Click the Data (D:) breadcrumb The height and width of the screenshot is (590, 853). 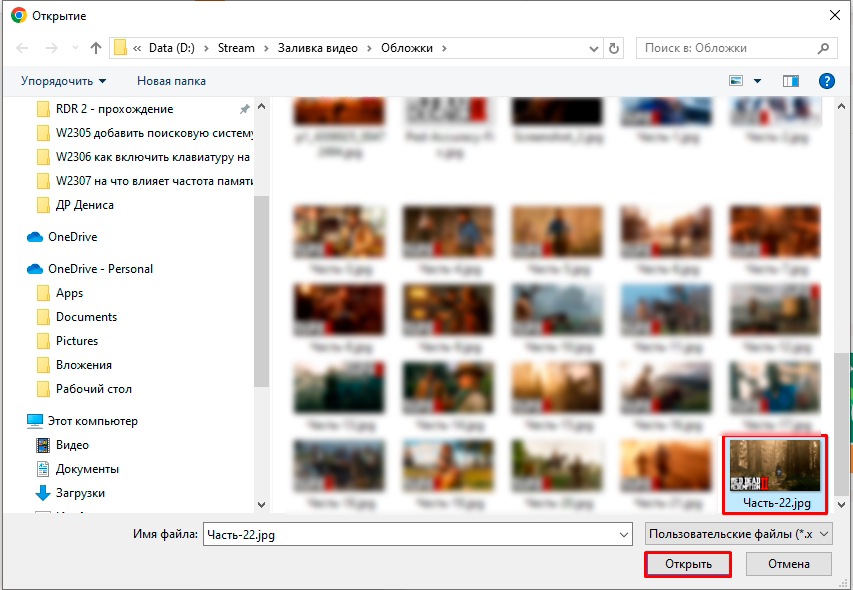(171, 48)
